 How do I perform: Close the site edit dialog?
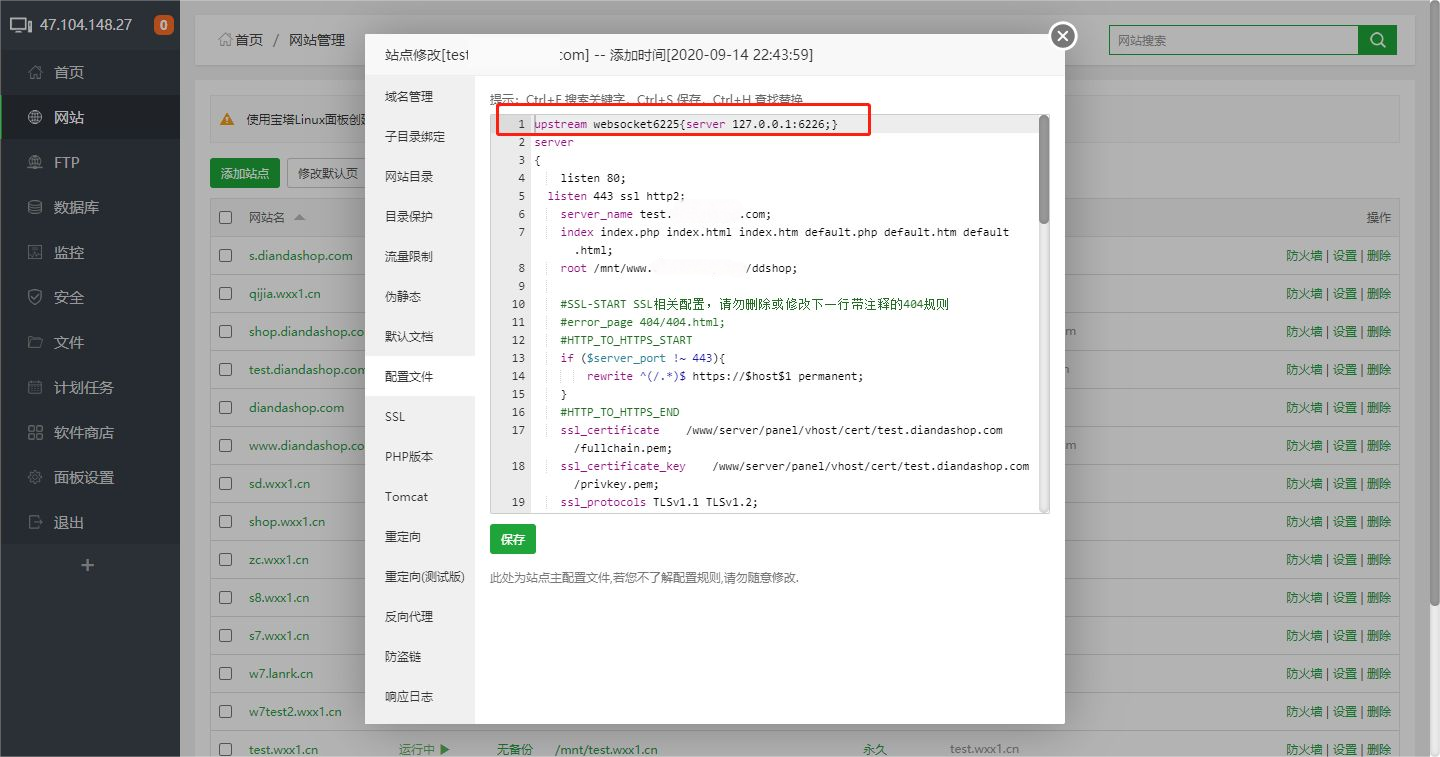[1062, 37]
